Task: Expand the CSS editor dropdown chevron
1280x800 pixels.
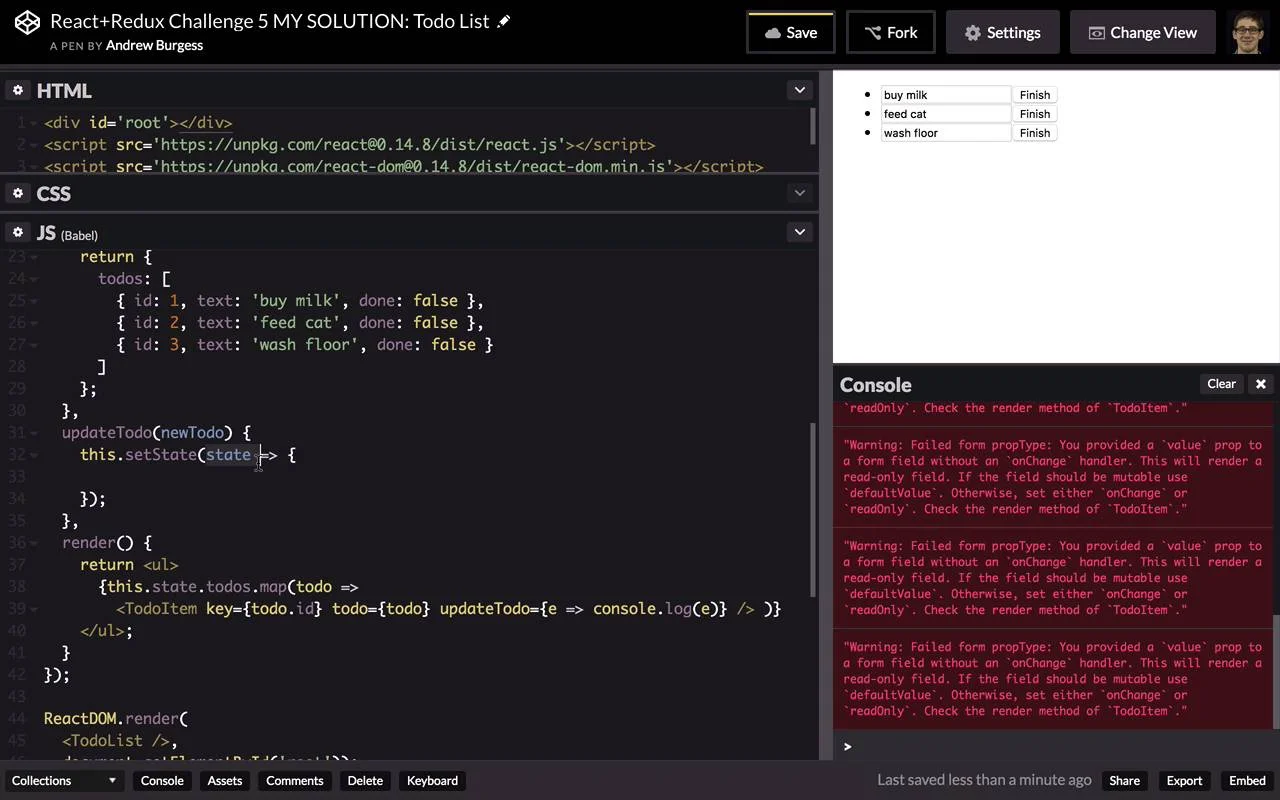Action: pos(800,193)
